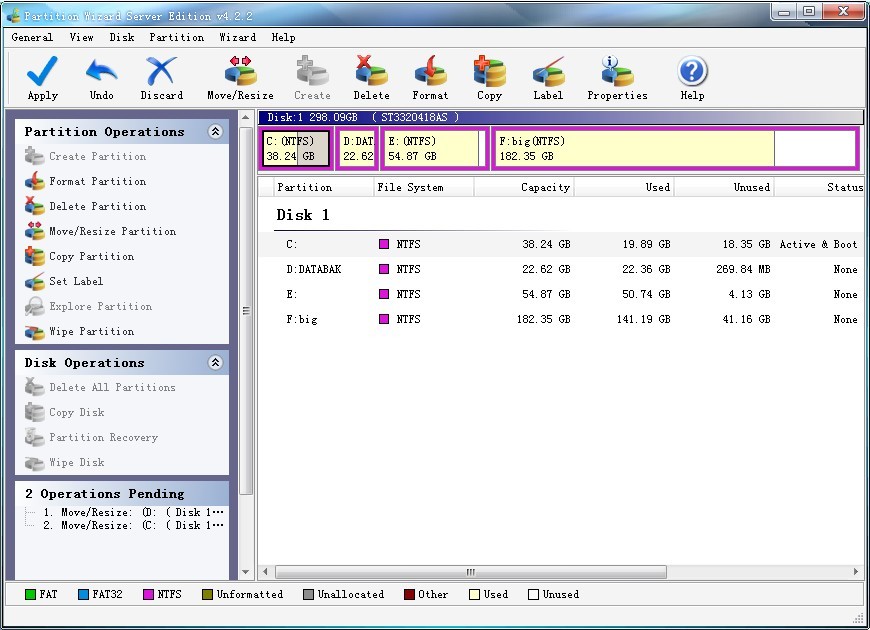The height and width of the screenshot is (630, 870).
Task: Click Copy Disk icon in sidebar
Action: click(x=34, y=412)
